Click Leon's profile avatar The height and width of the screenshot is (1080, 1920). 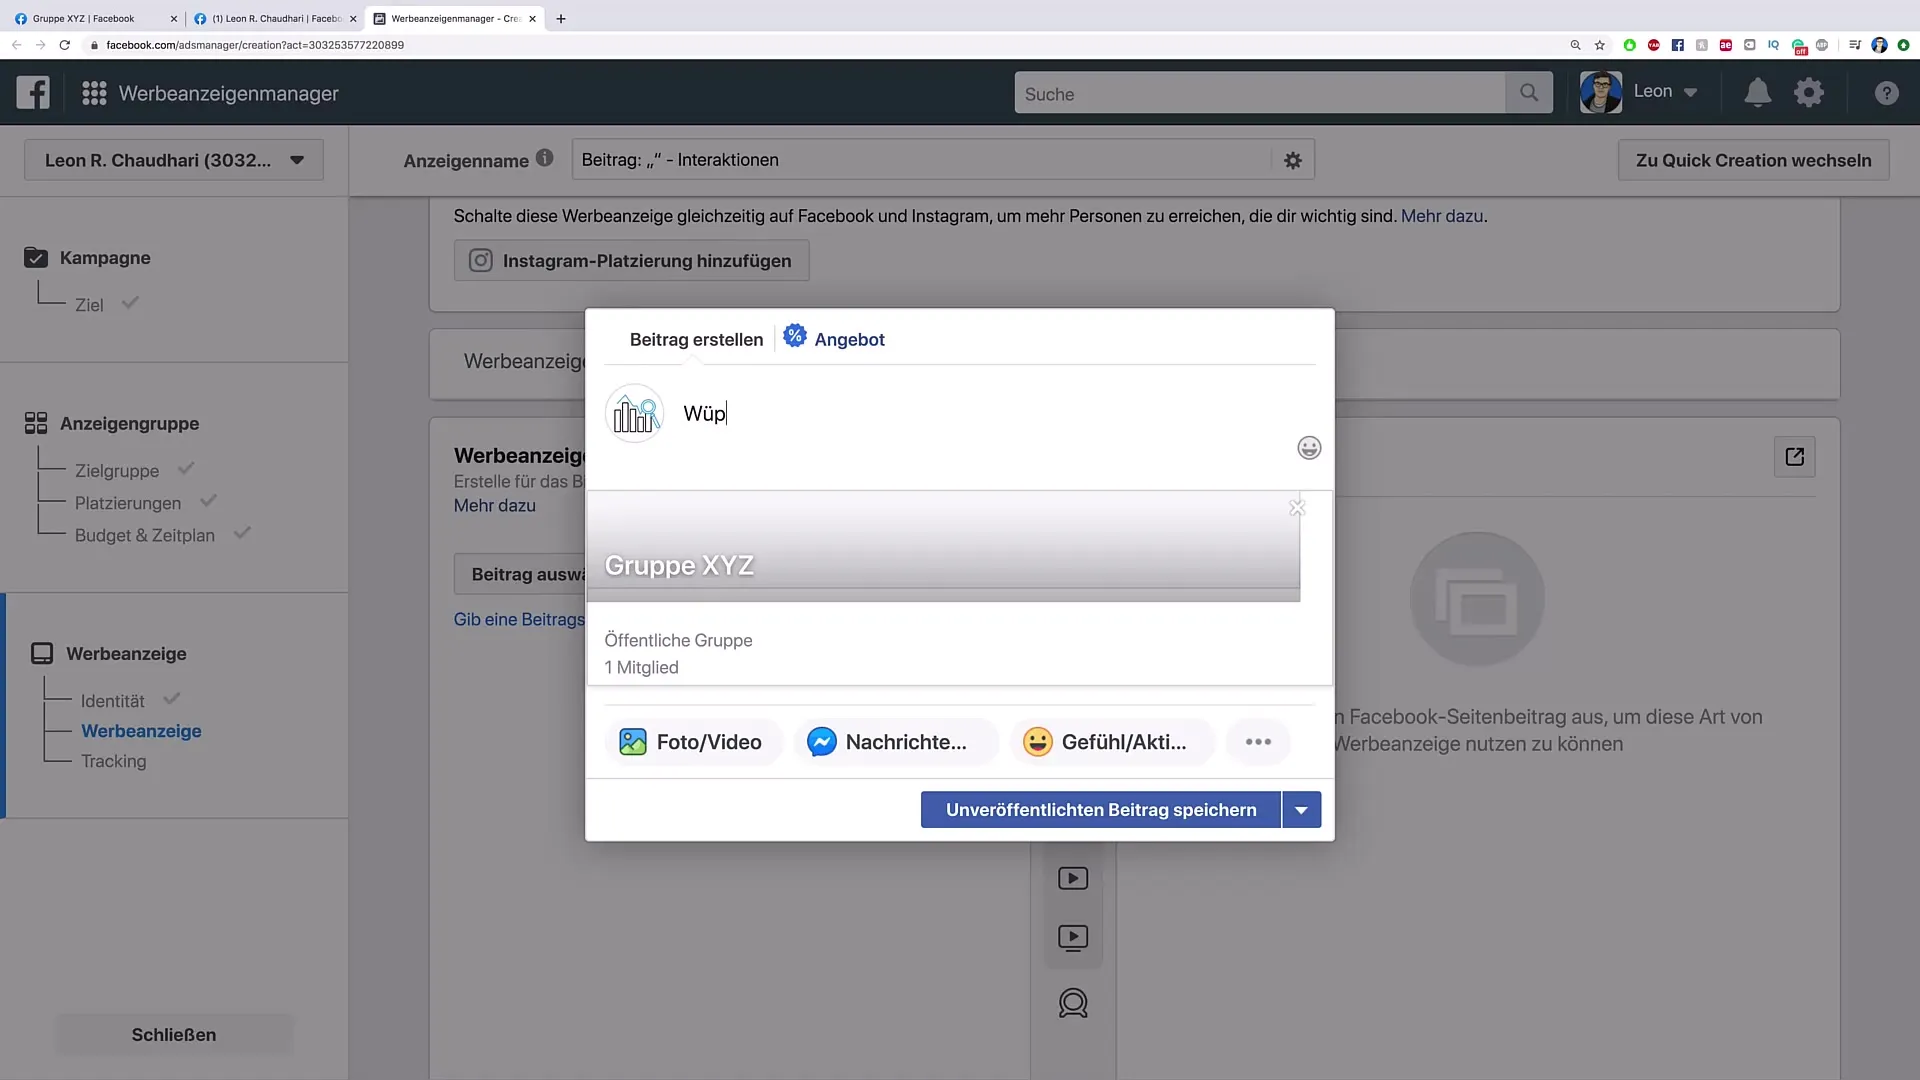coord(1600,92)
